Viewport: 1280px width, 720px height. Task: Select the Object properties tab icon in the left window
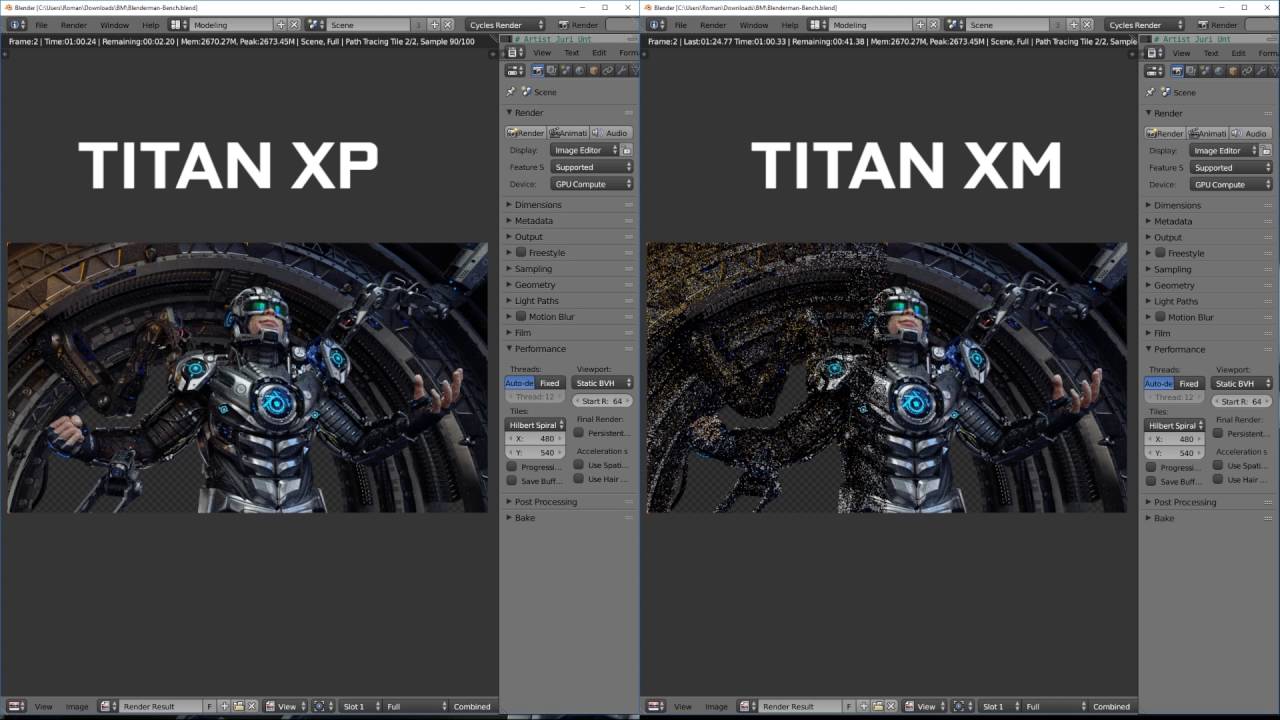(594, 71)
